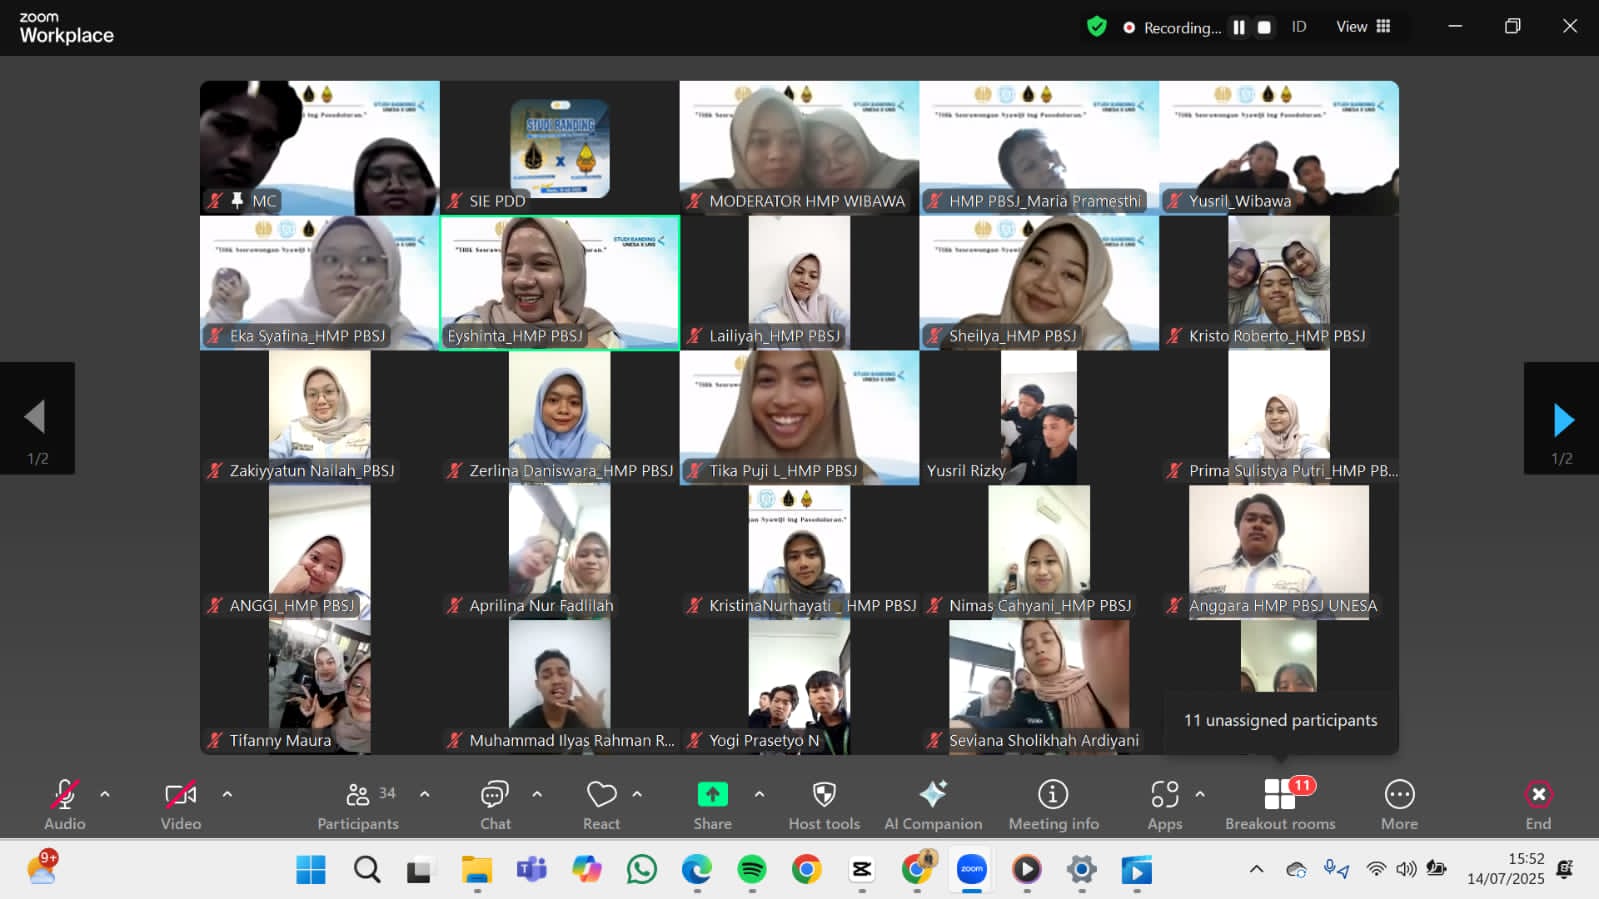Pause the recording
The height and width of the screenshot is (899, 1599).
click(x=1239, y=28)
